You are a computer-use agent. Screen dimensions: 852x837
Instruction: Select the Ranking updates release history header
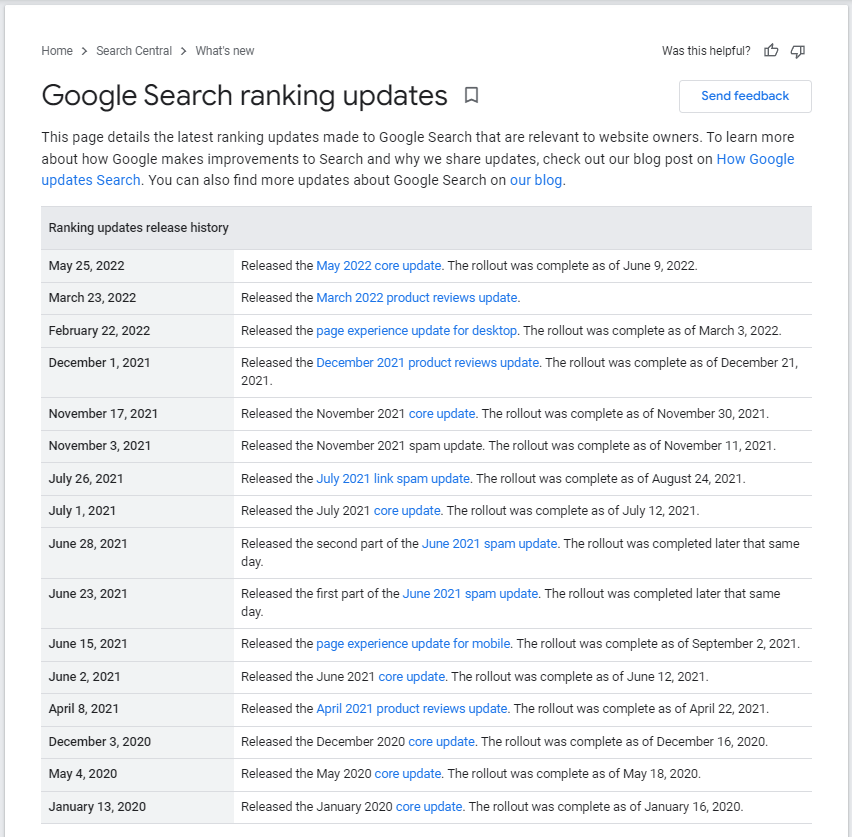(427, 228)
